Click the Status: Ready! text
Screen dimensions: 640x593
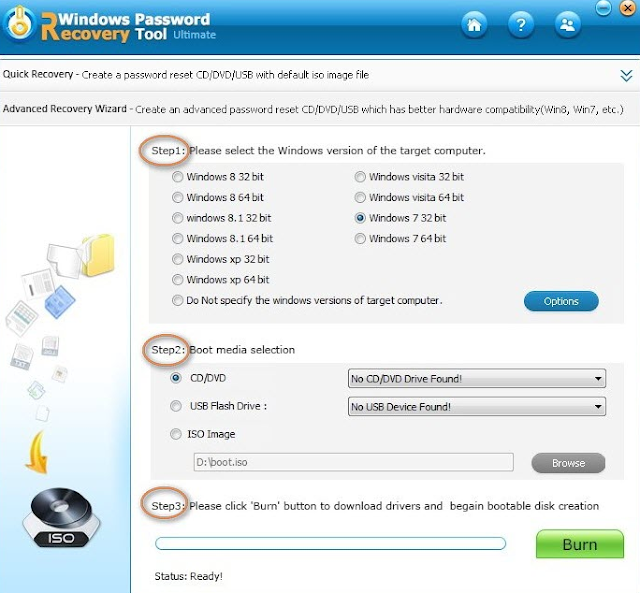pyautogui.click(x=189, y=576)
